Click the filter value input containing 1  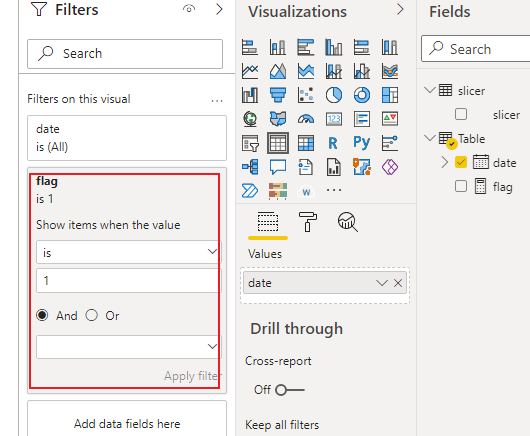click(x=128, y=281)
